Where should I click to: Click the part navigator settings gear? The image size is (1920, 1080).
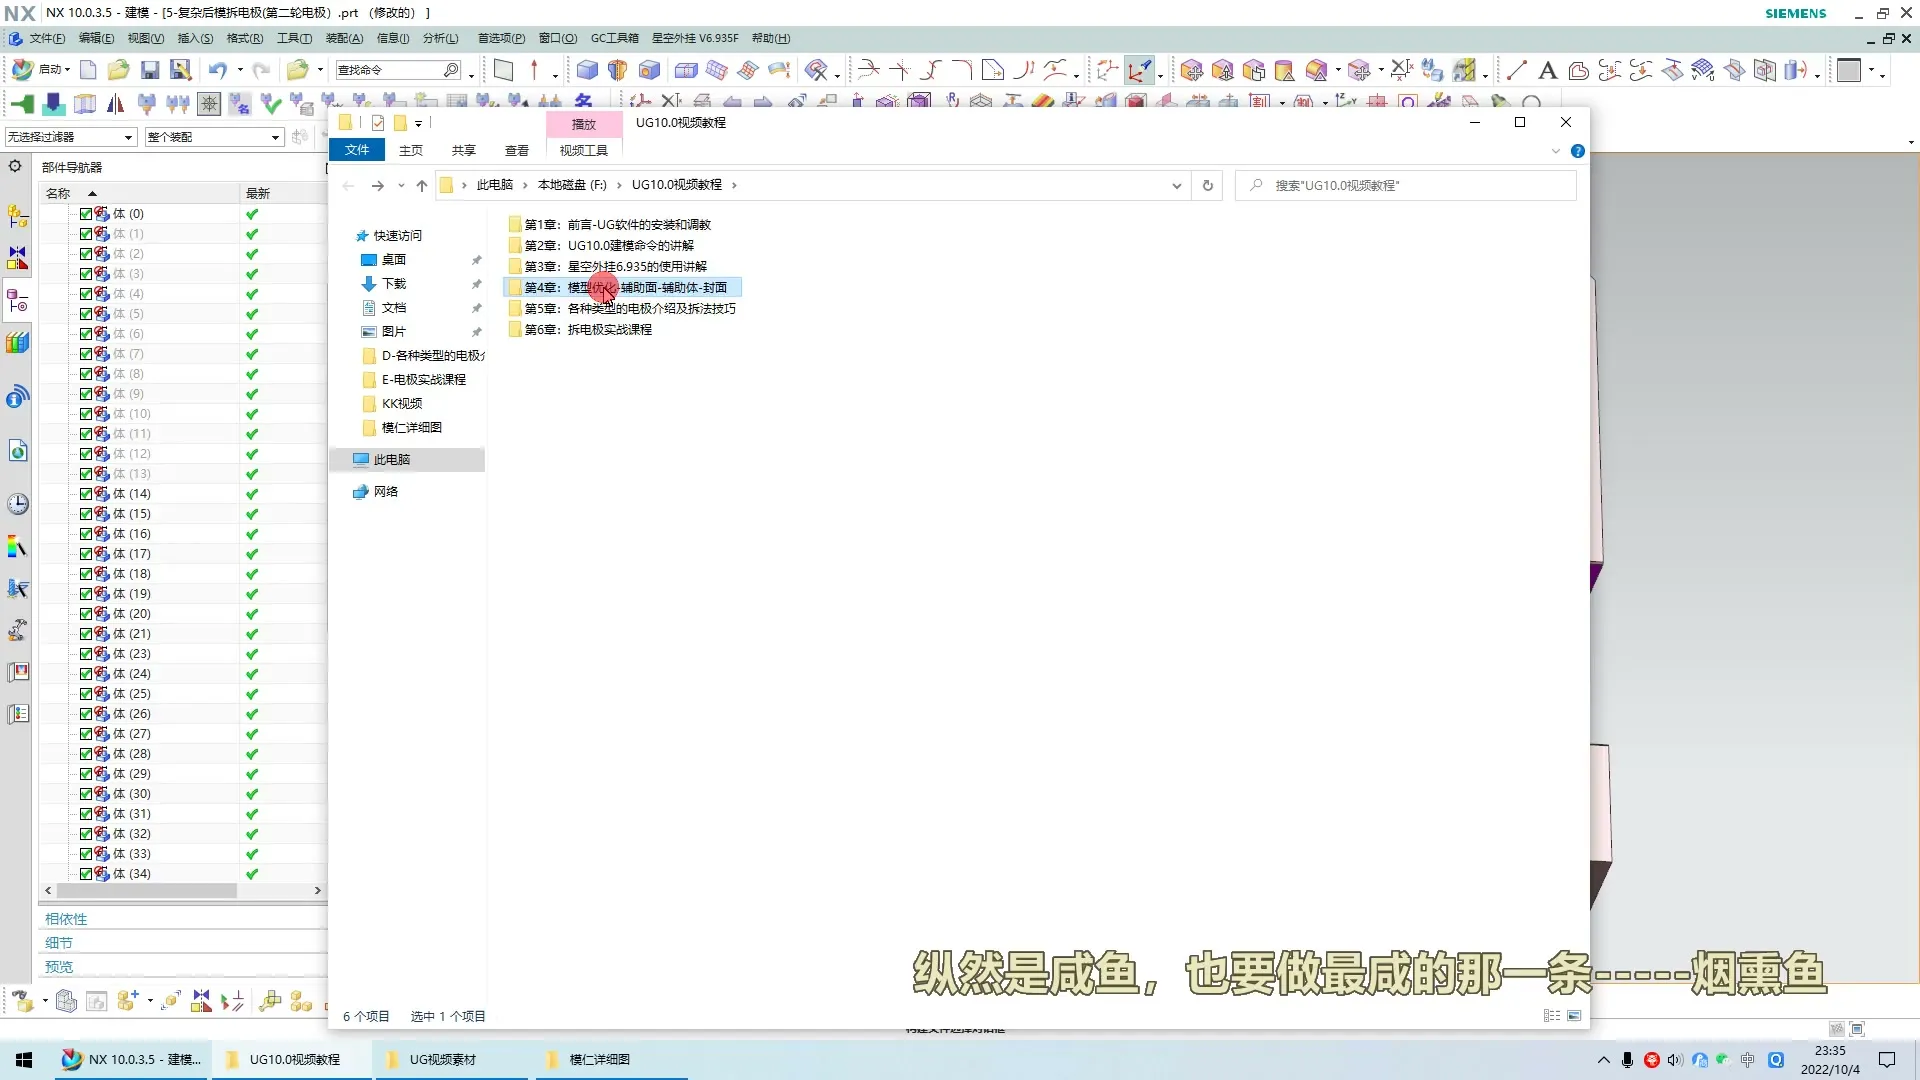click(x=15, y=166)
